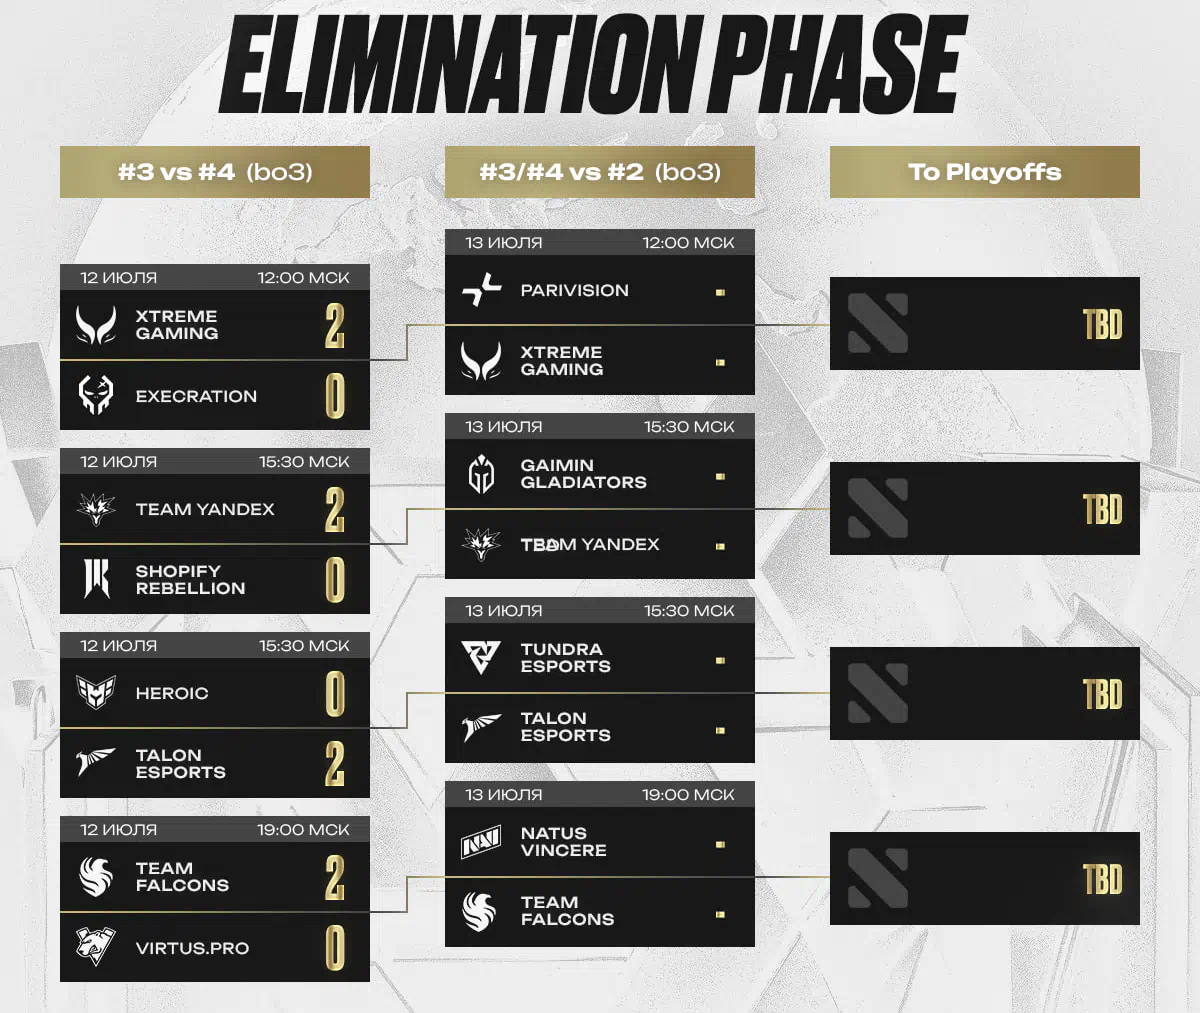
Task: Click Xtreme Gaming score of 2
Action: [x=335, y=325]
